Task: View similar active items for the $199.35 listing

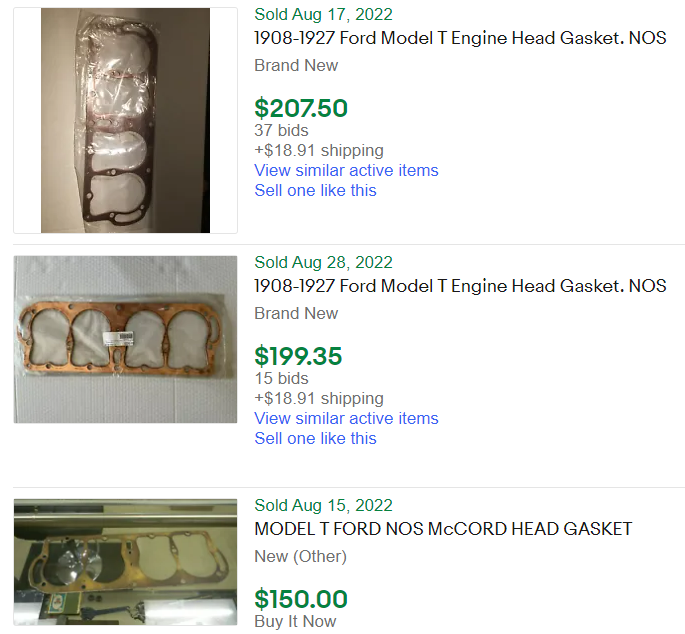Action: [x=346, y=418]
